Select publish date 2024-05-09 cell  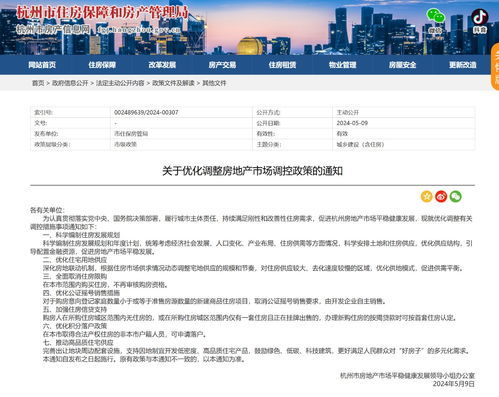(352, 123)
